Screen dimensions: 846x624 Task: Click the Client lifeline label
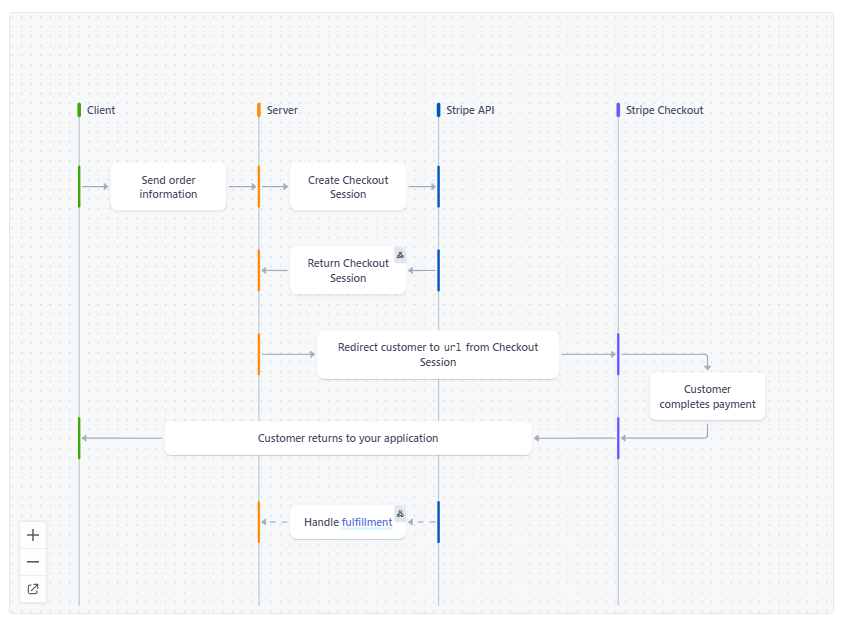coord(100,110)
